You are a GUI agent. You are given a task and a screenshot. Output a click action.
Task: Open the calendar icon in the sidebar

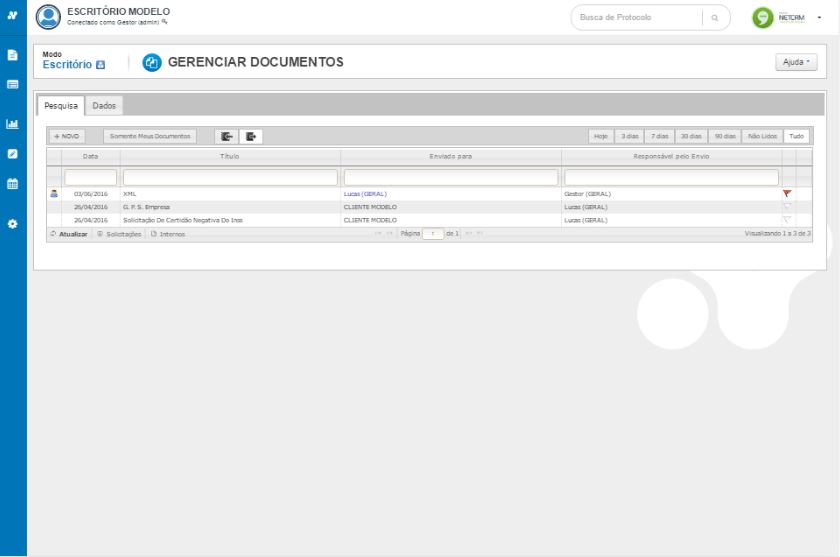[13, 184]
